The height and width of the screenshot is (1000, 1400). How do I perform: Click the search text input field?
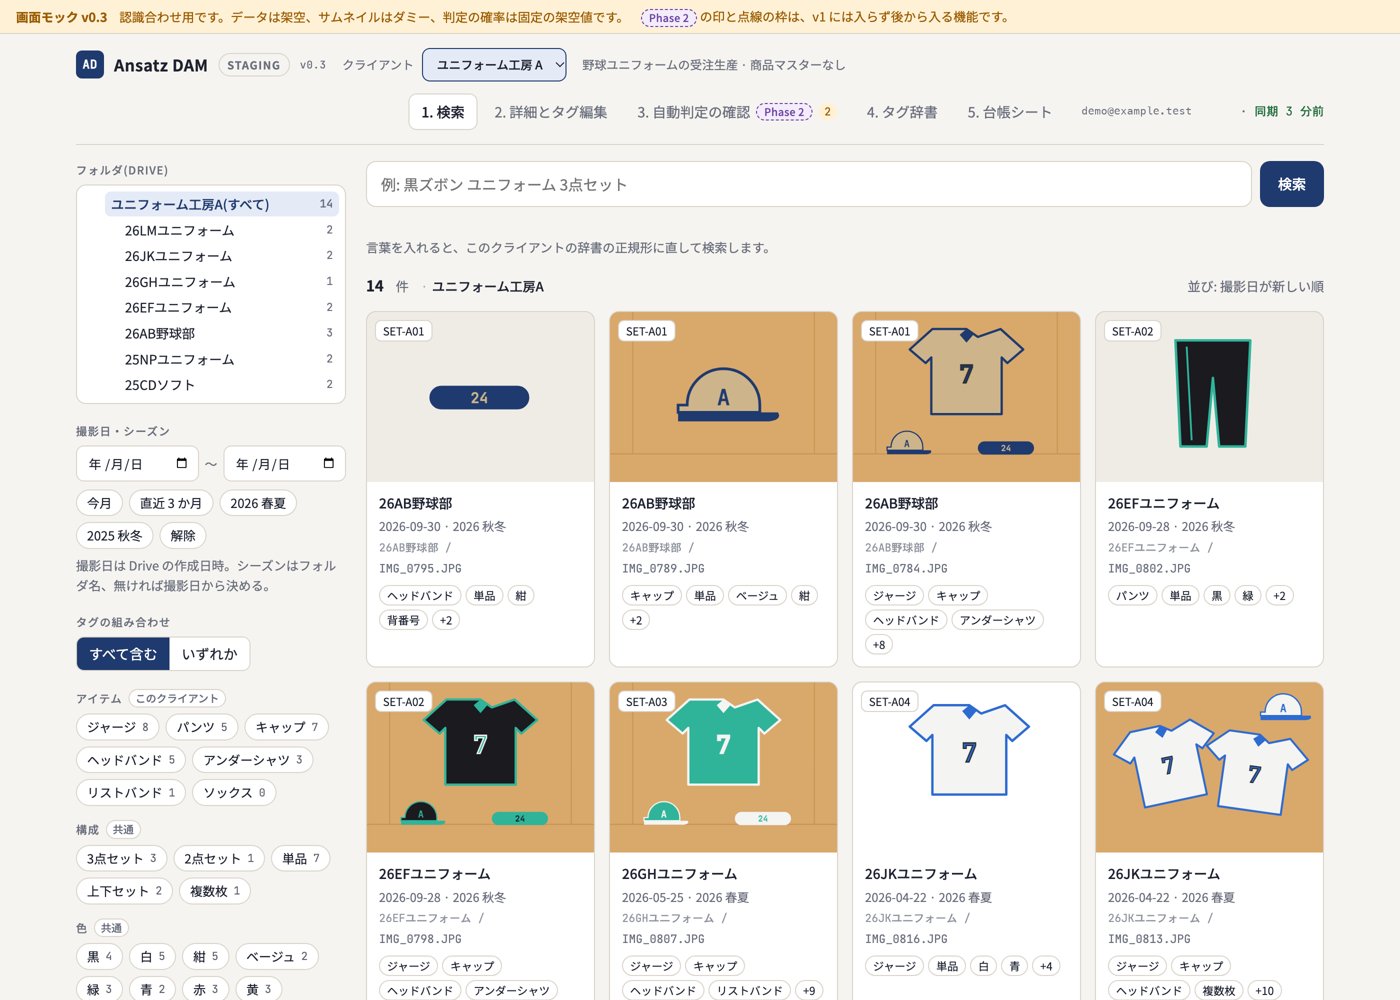pyautogui.click(x=809, y=184)
